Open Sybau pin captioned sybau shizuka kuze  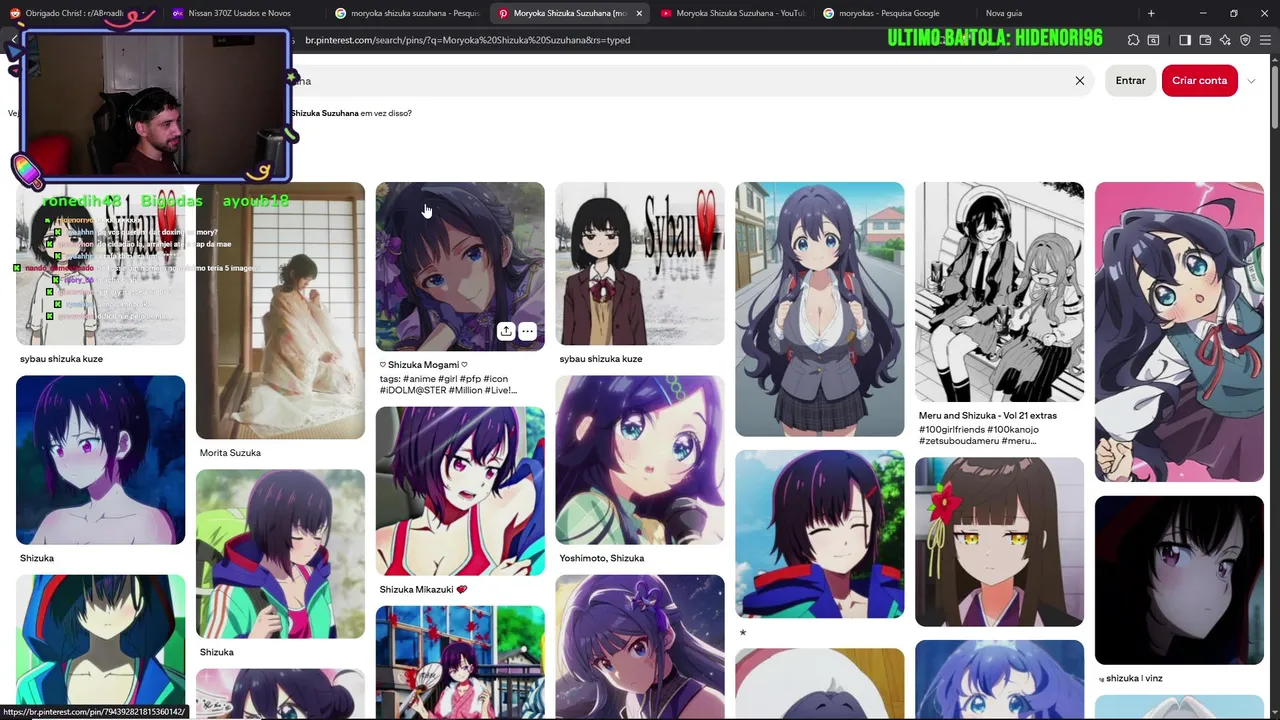[x=640, y=263]
